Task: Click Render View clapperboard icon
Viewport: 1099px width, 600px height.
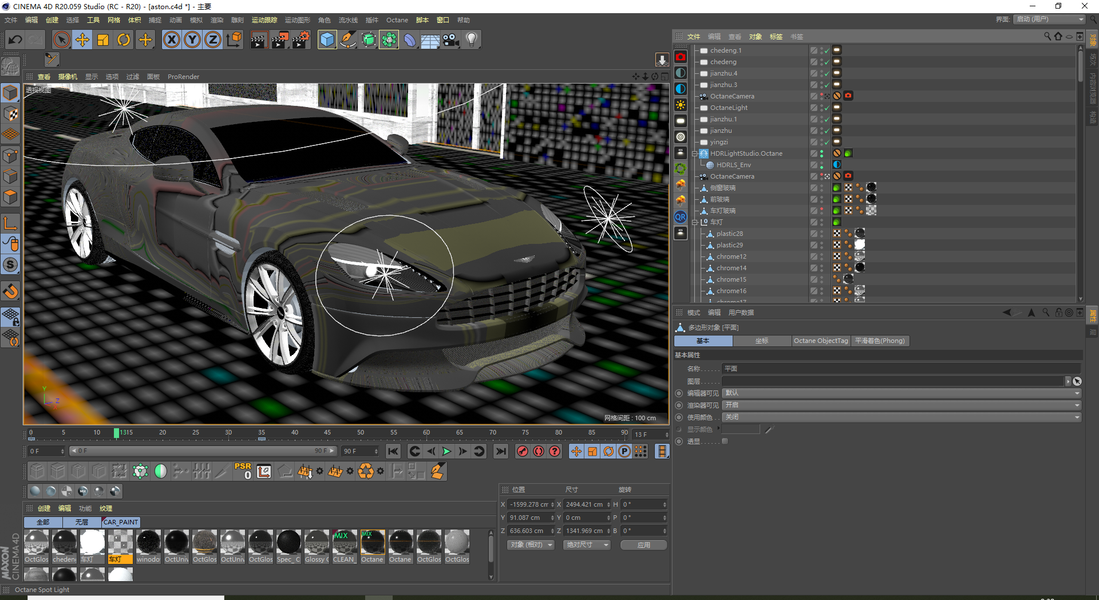Action: [x=259, y=40]
